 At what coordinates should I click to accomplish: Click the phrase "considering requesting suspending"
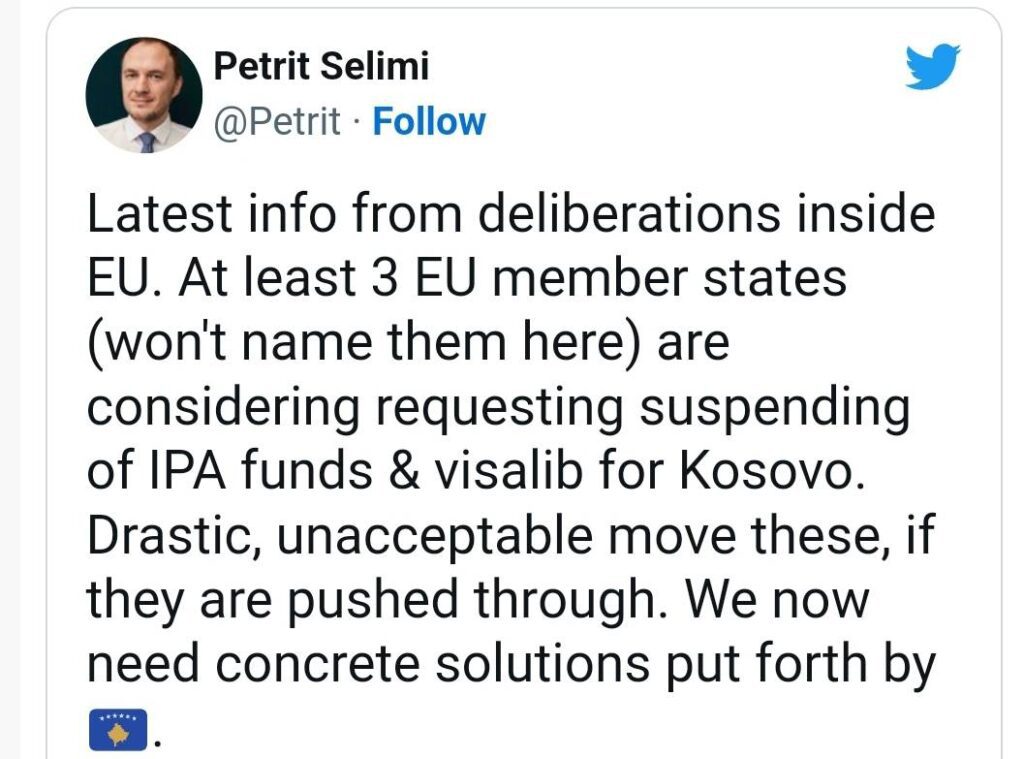(x=498, y=409)
